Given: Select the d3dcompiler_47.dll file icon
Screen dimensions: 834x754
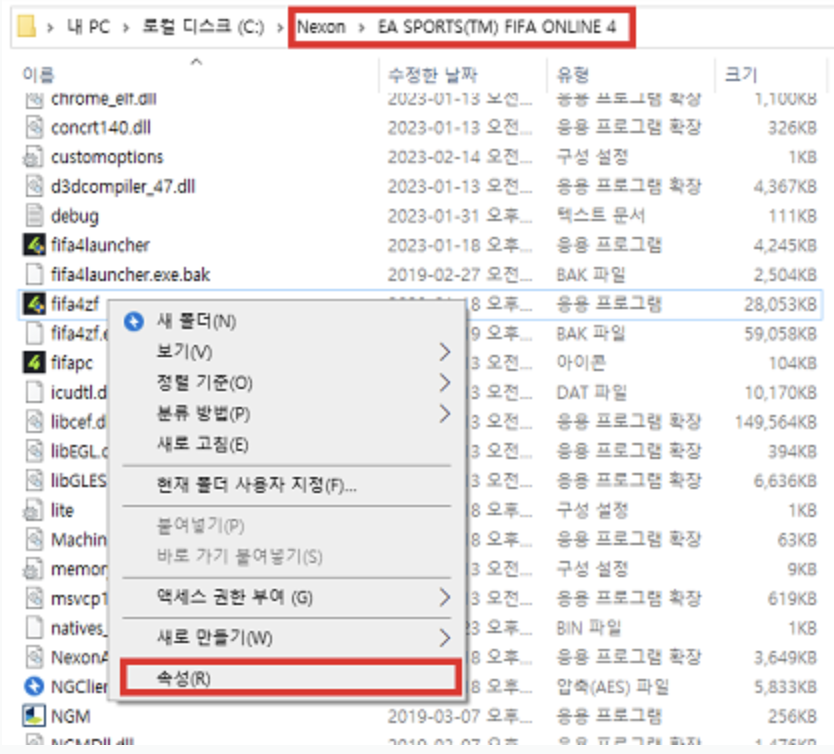Looking at the screenshot, I should click(x=34, y=186).
